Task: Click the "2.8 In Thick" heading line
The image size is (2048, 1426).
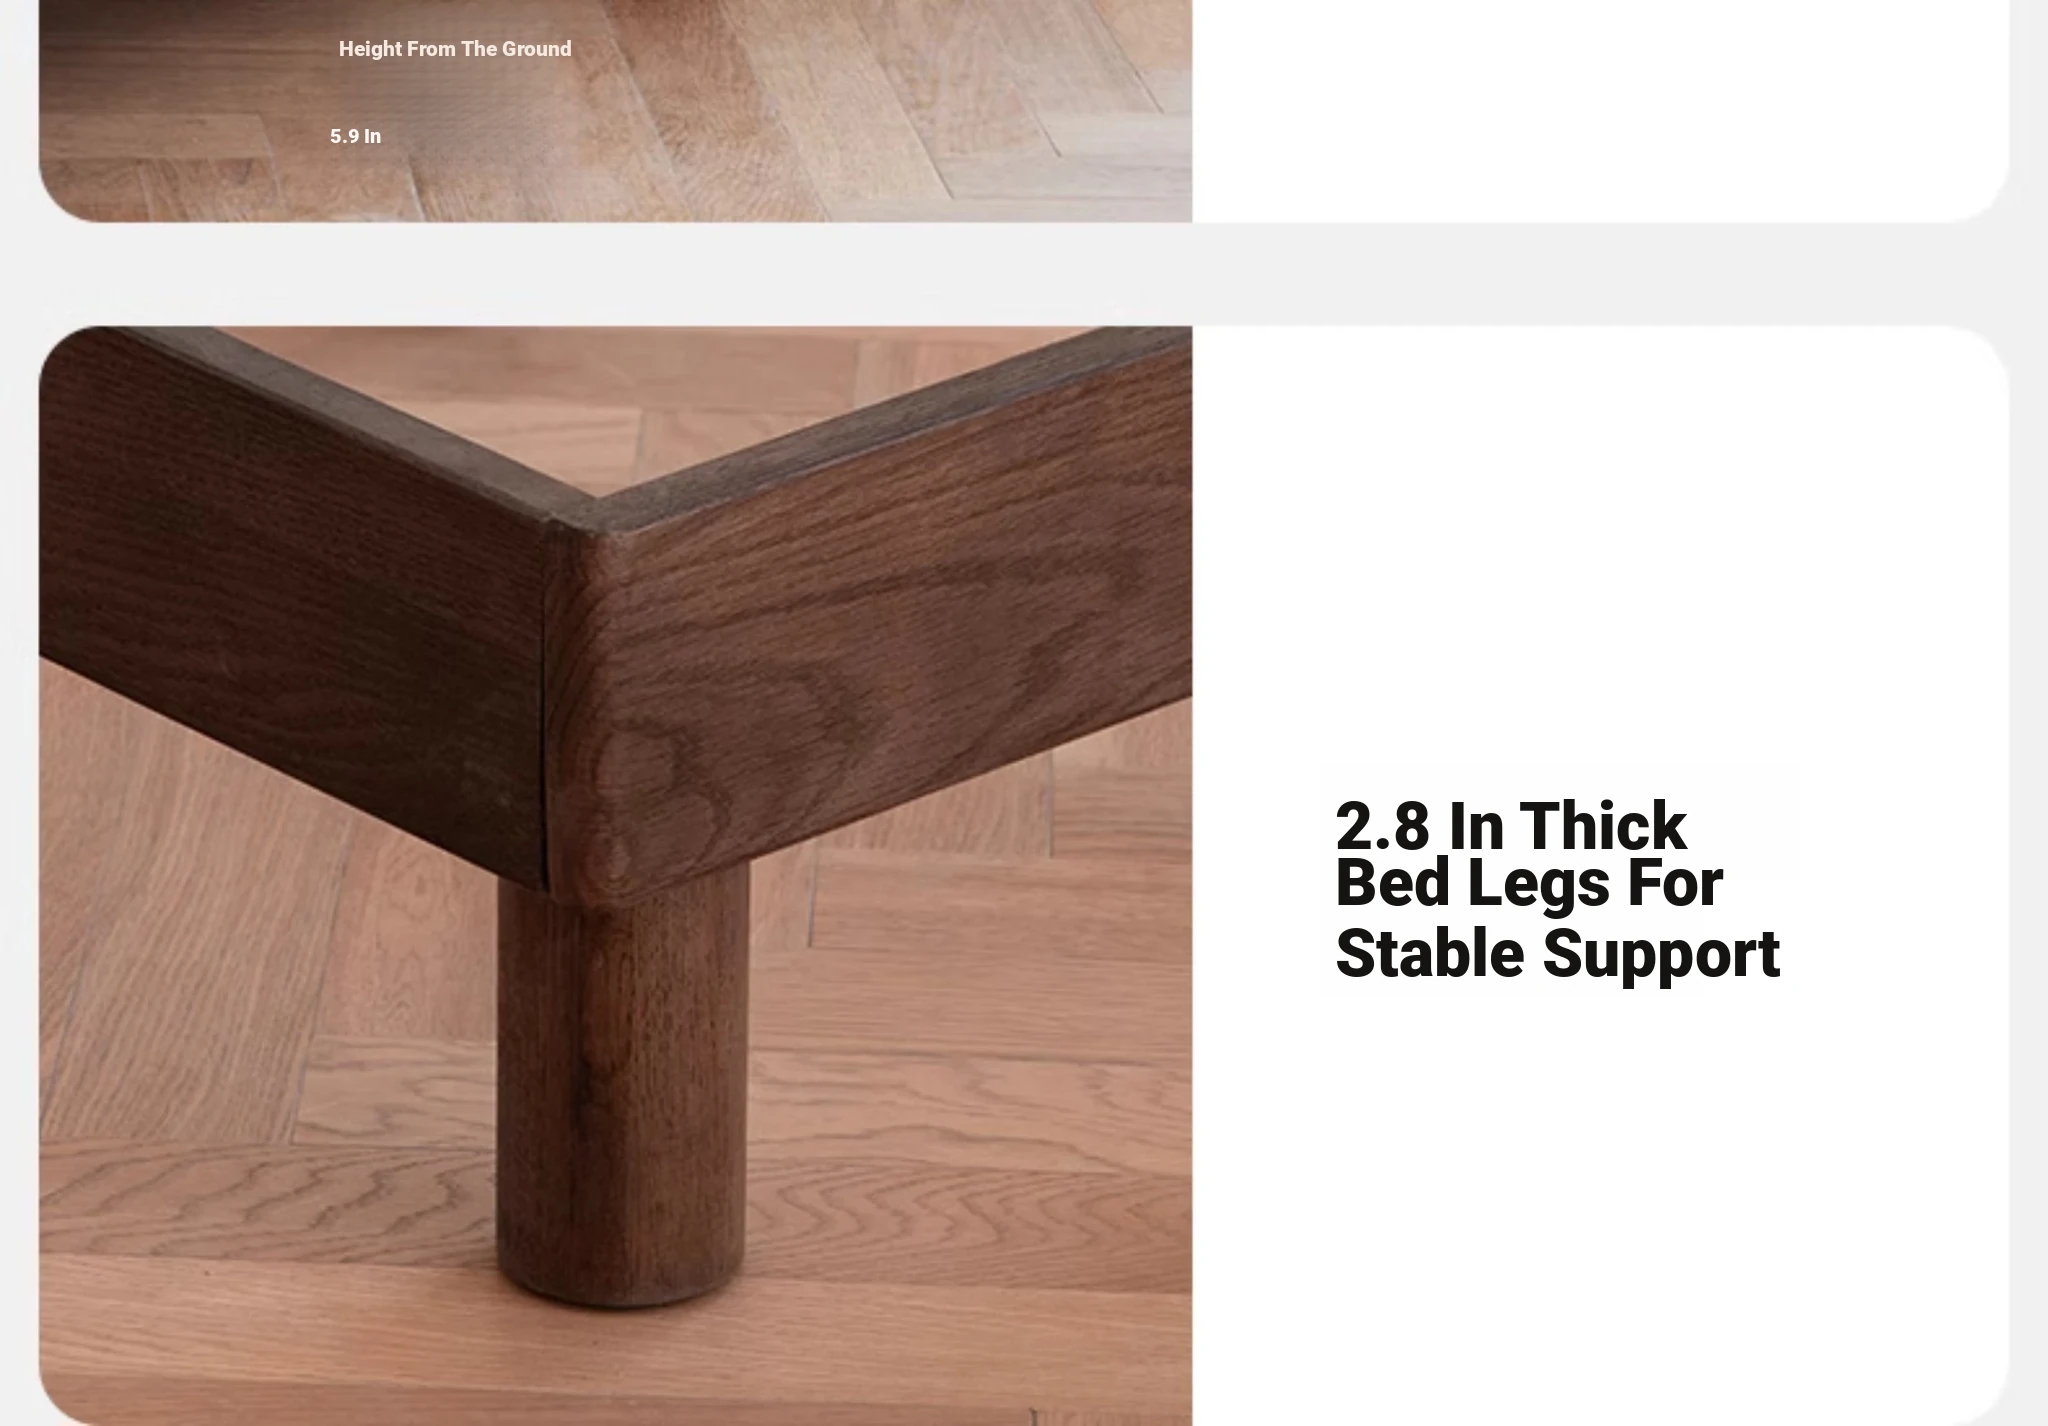Action: 1511,825
